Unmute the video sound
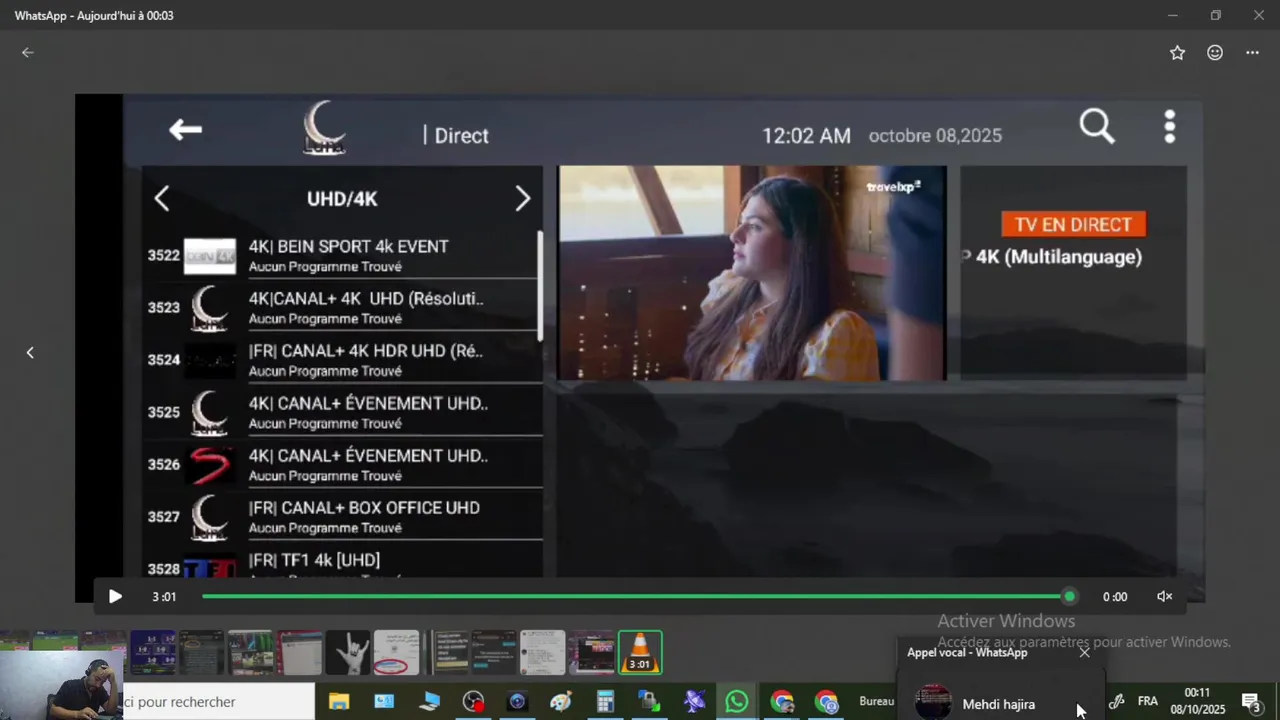 point(1165,597)
